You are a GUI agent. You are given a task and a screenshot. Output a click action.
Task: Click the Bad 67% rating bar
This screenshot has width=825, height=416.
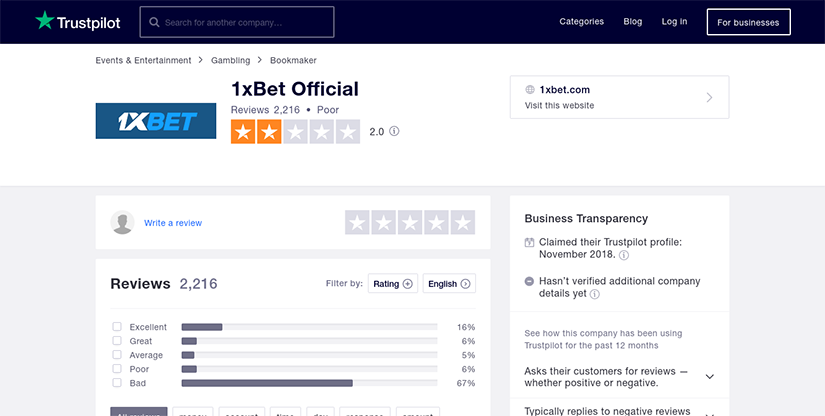click(309, 383)
